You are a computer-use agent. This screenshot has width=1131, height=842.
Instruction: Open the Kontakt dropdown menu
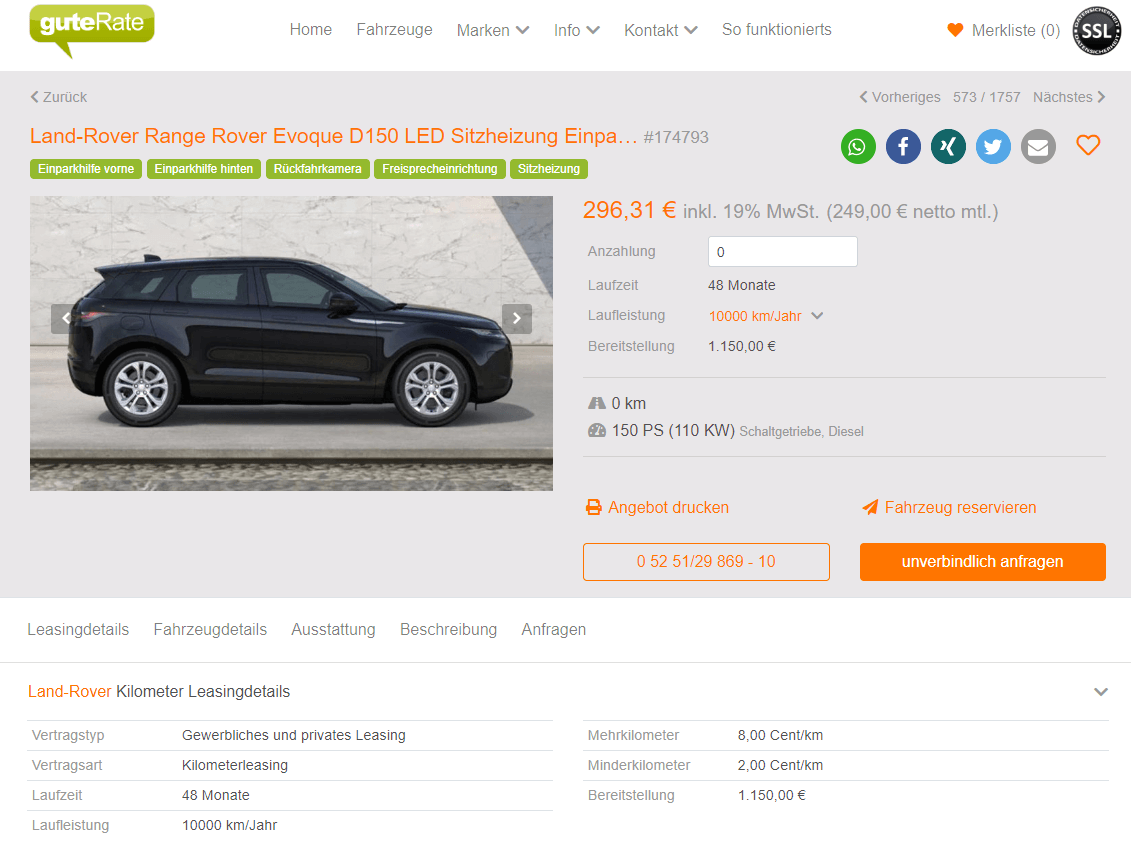(x=661, y=30)
